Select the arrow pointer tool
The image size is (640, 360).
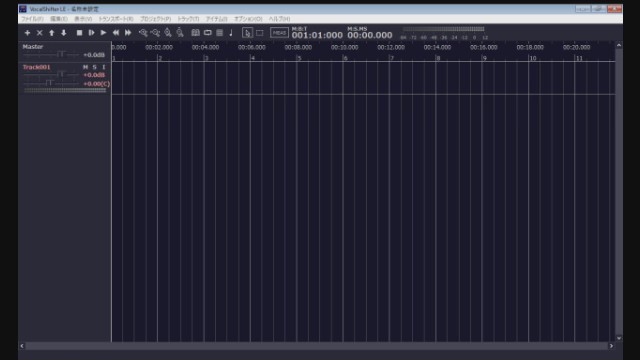[x=247, y=33]
